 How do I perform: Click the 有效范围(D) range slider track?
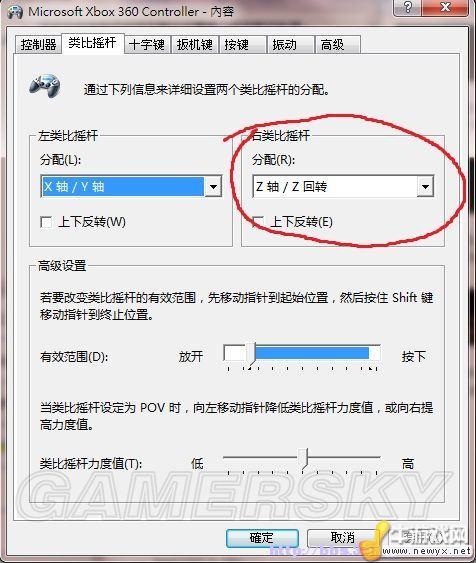pos(302,353)
